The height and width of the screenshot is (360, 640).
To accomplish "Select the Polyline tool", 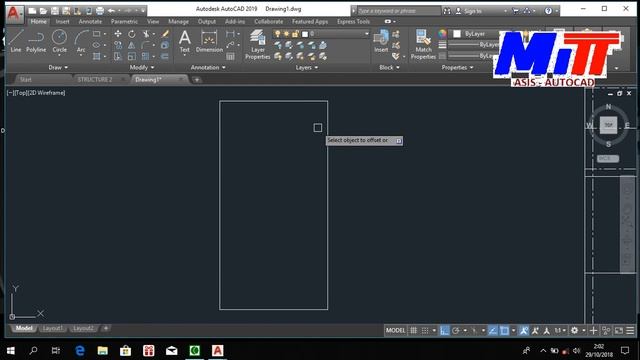I will pos(36,41).
